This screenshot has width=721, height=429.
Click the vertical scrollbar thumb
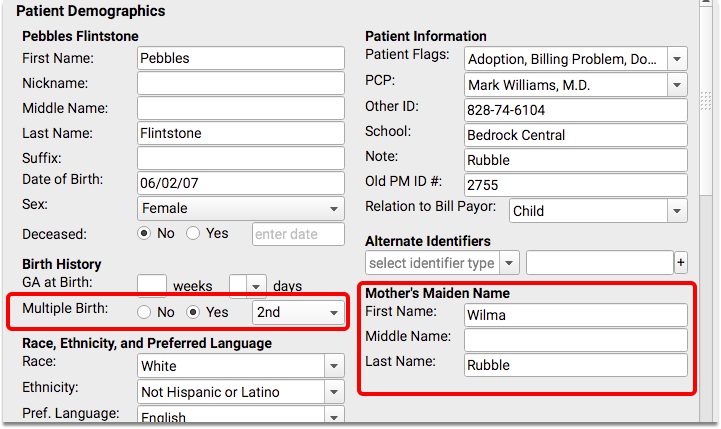[x=706, y=101]
